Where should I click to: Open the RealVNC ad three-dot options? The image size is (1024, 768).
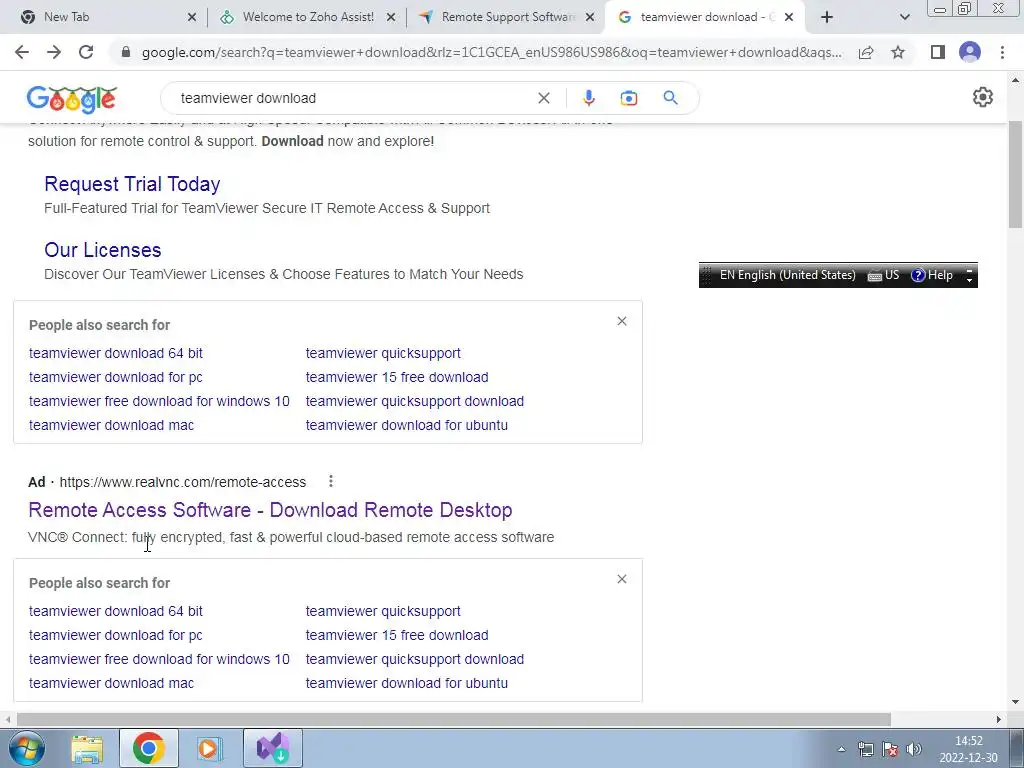[x=331, y=481]
